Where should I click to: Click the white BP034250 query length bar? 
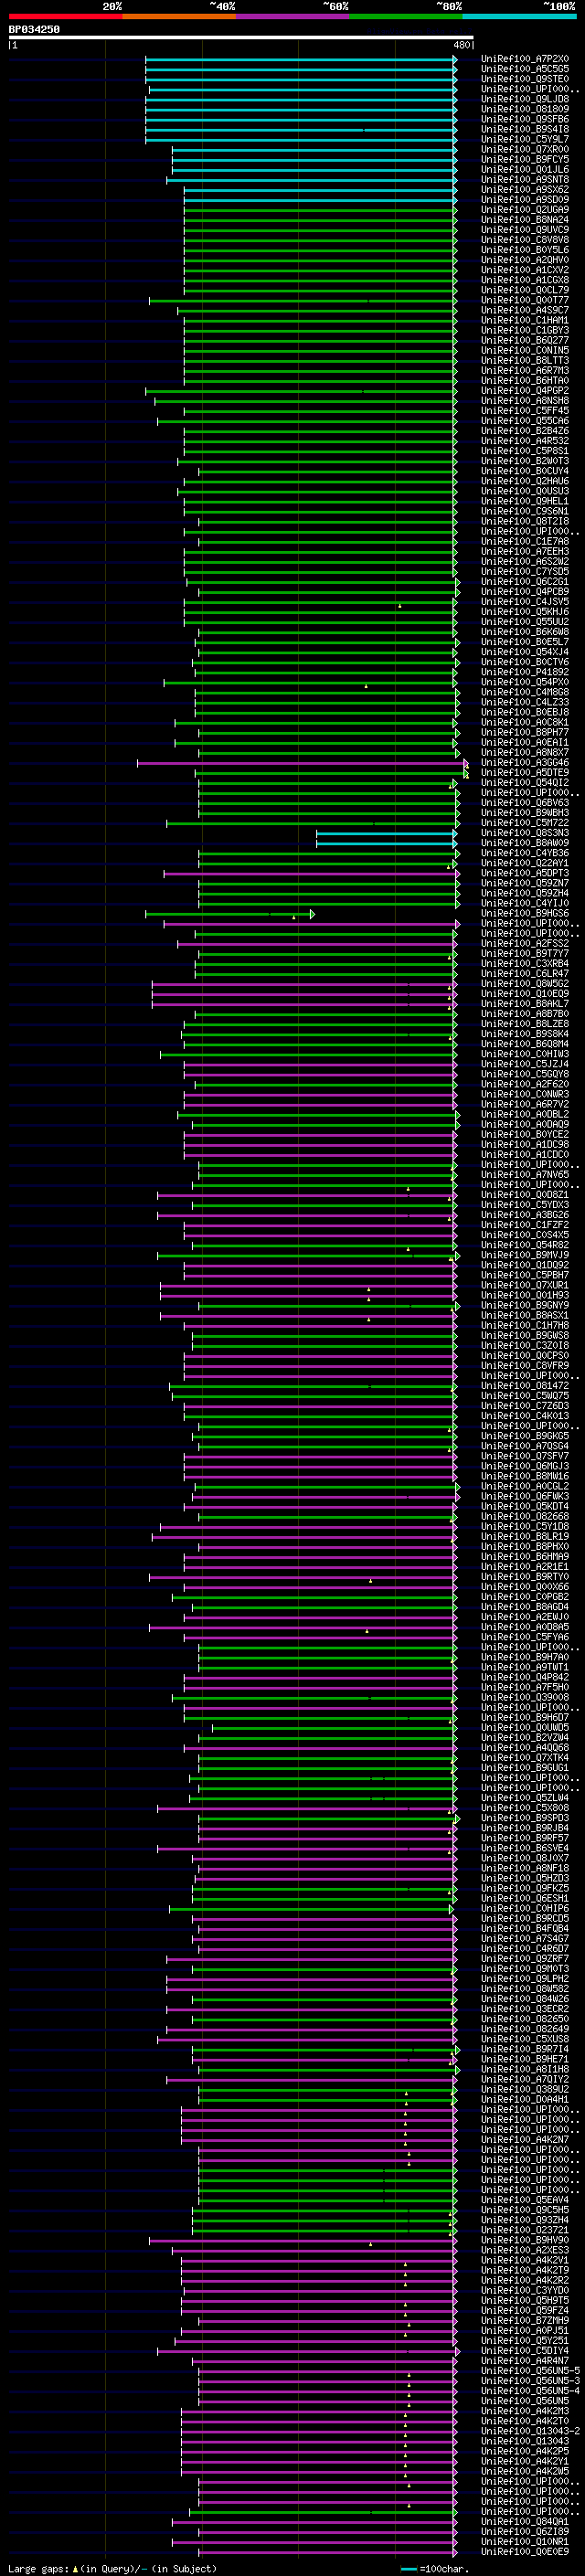click(x=241, y=37)
